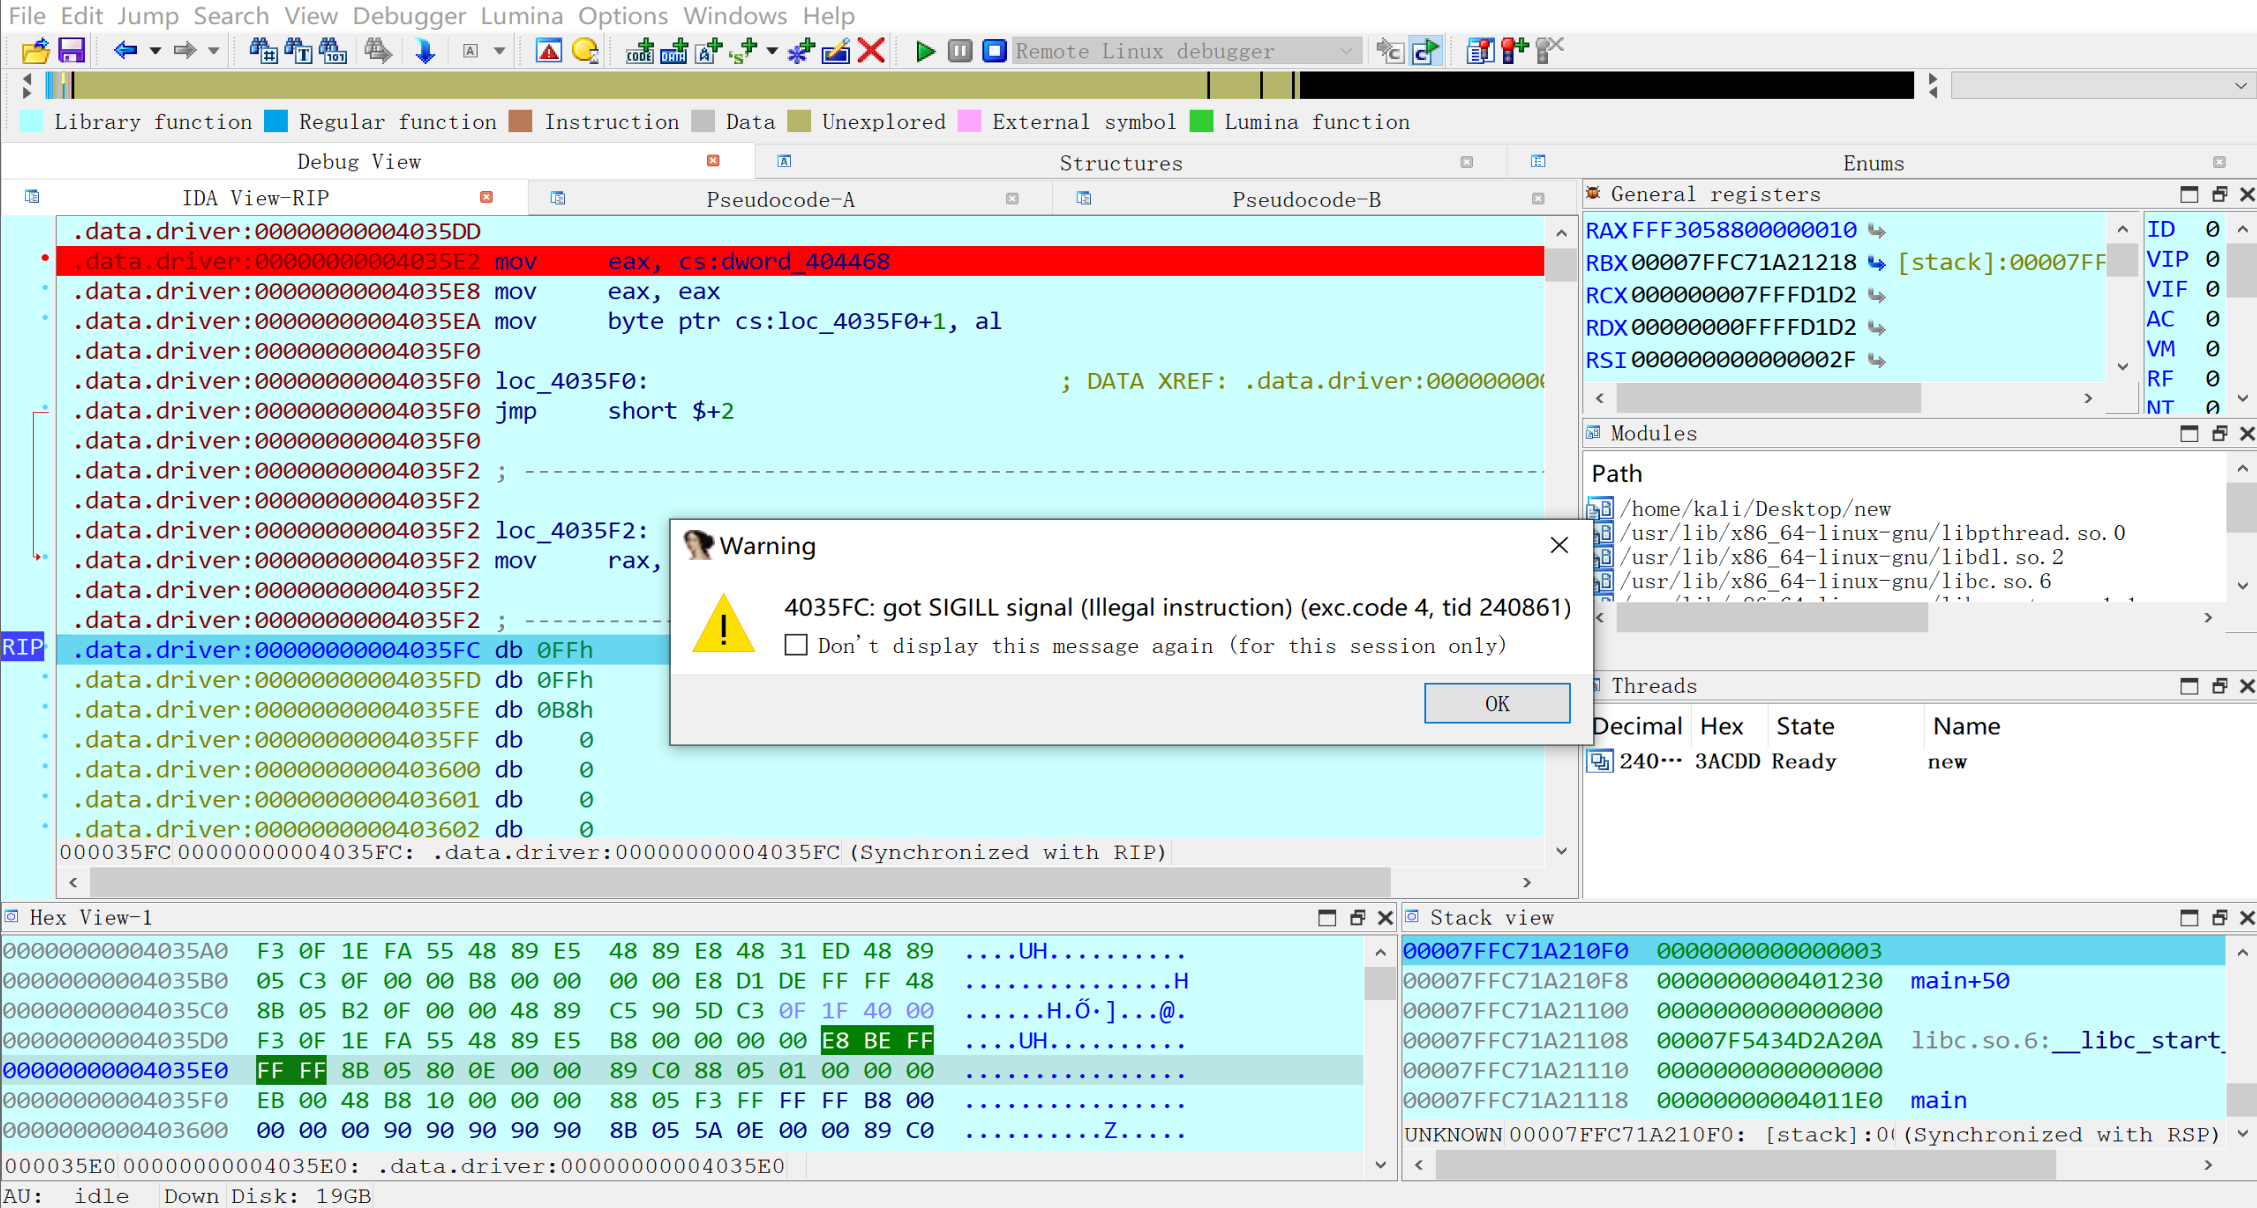Click the yellow circle hourglass icon
The image size is (2257, 1208).
(x=586, y=50)
